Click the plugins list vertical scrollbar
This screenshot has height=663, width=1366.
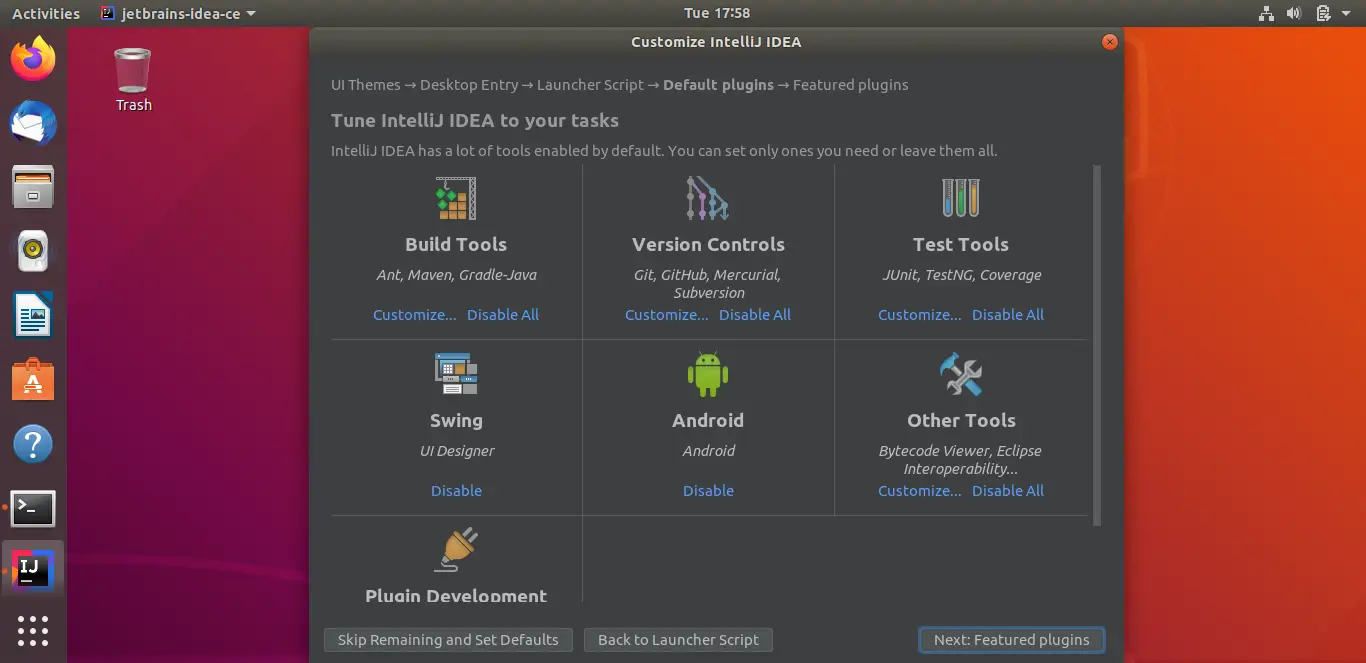tap(1097, 345)
